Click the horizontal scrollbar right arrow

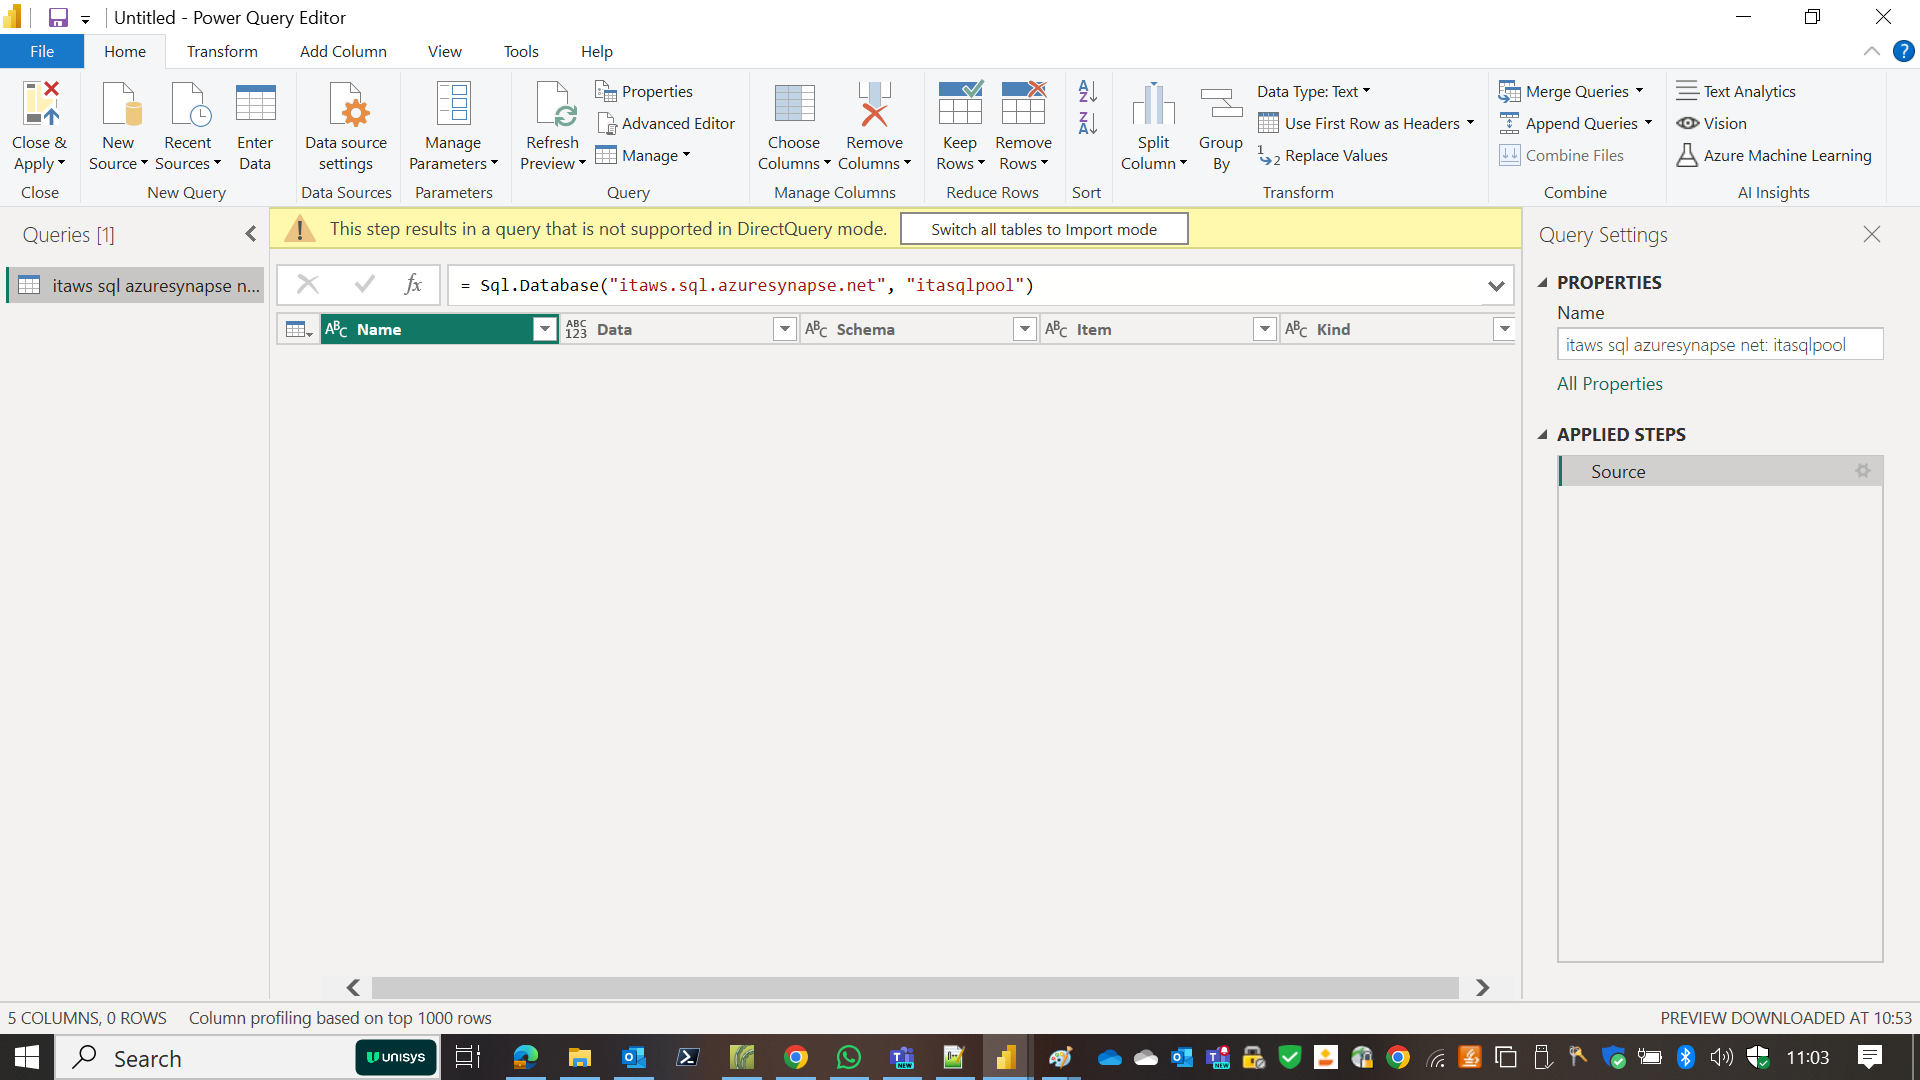point(1482,988)
